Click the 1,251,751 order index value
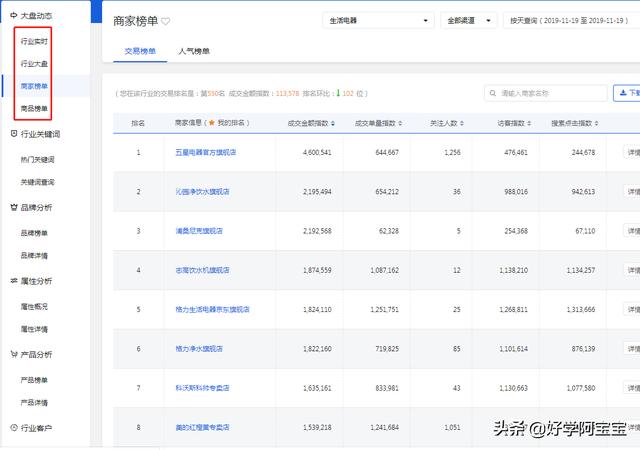640x450 pixels. (384, 310)
